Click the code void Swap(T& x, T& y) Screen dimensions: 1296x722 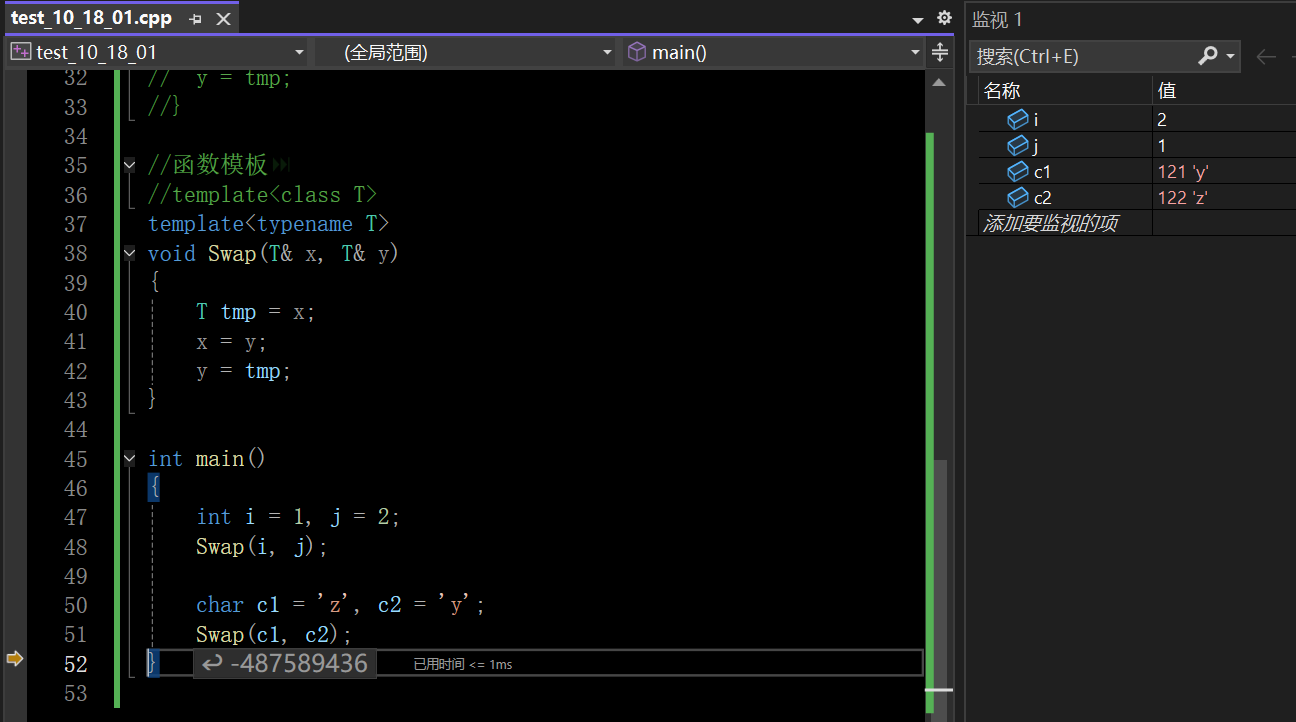[274, 253]
